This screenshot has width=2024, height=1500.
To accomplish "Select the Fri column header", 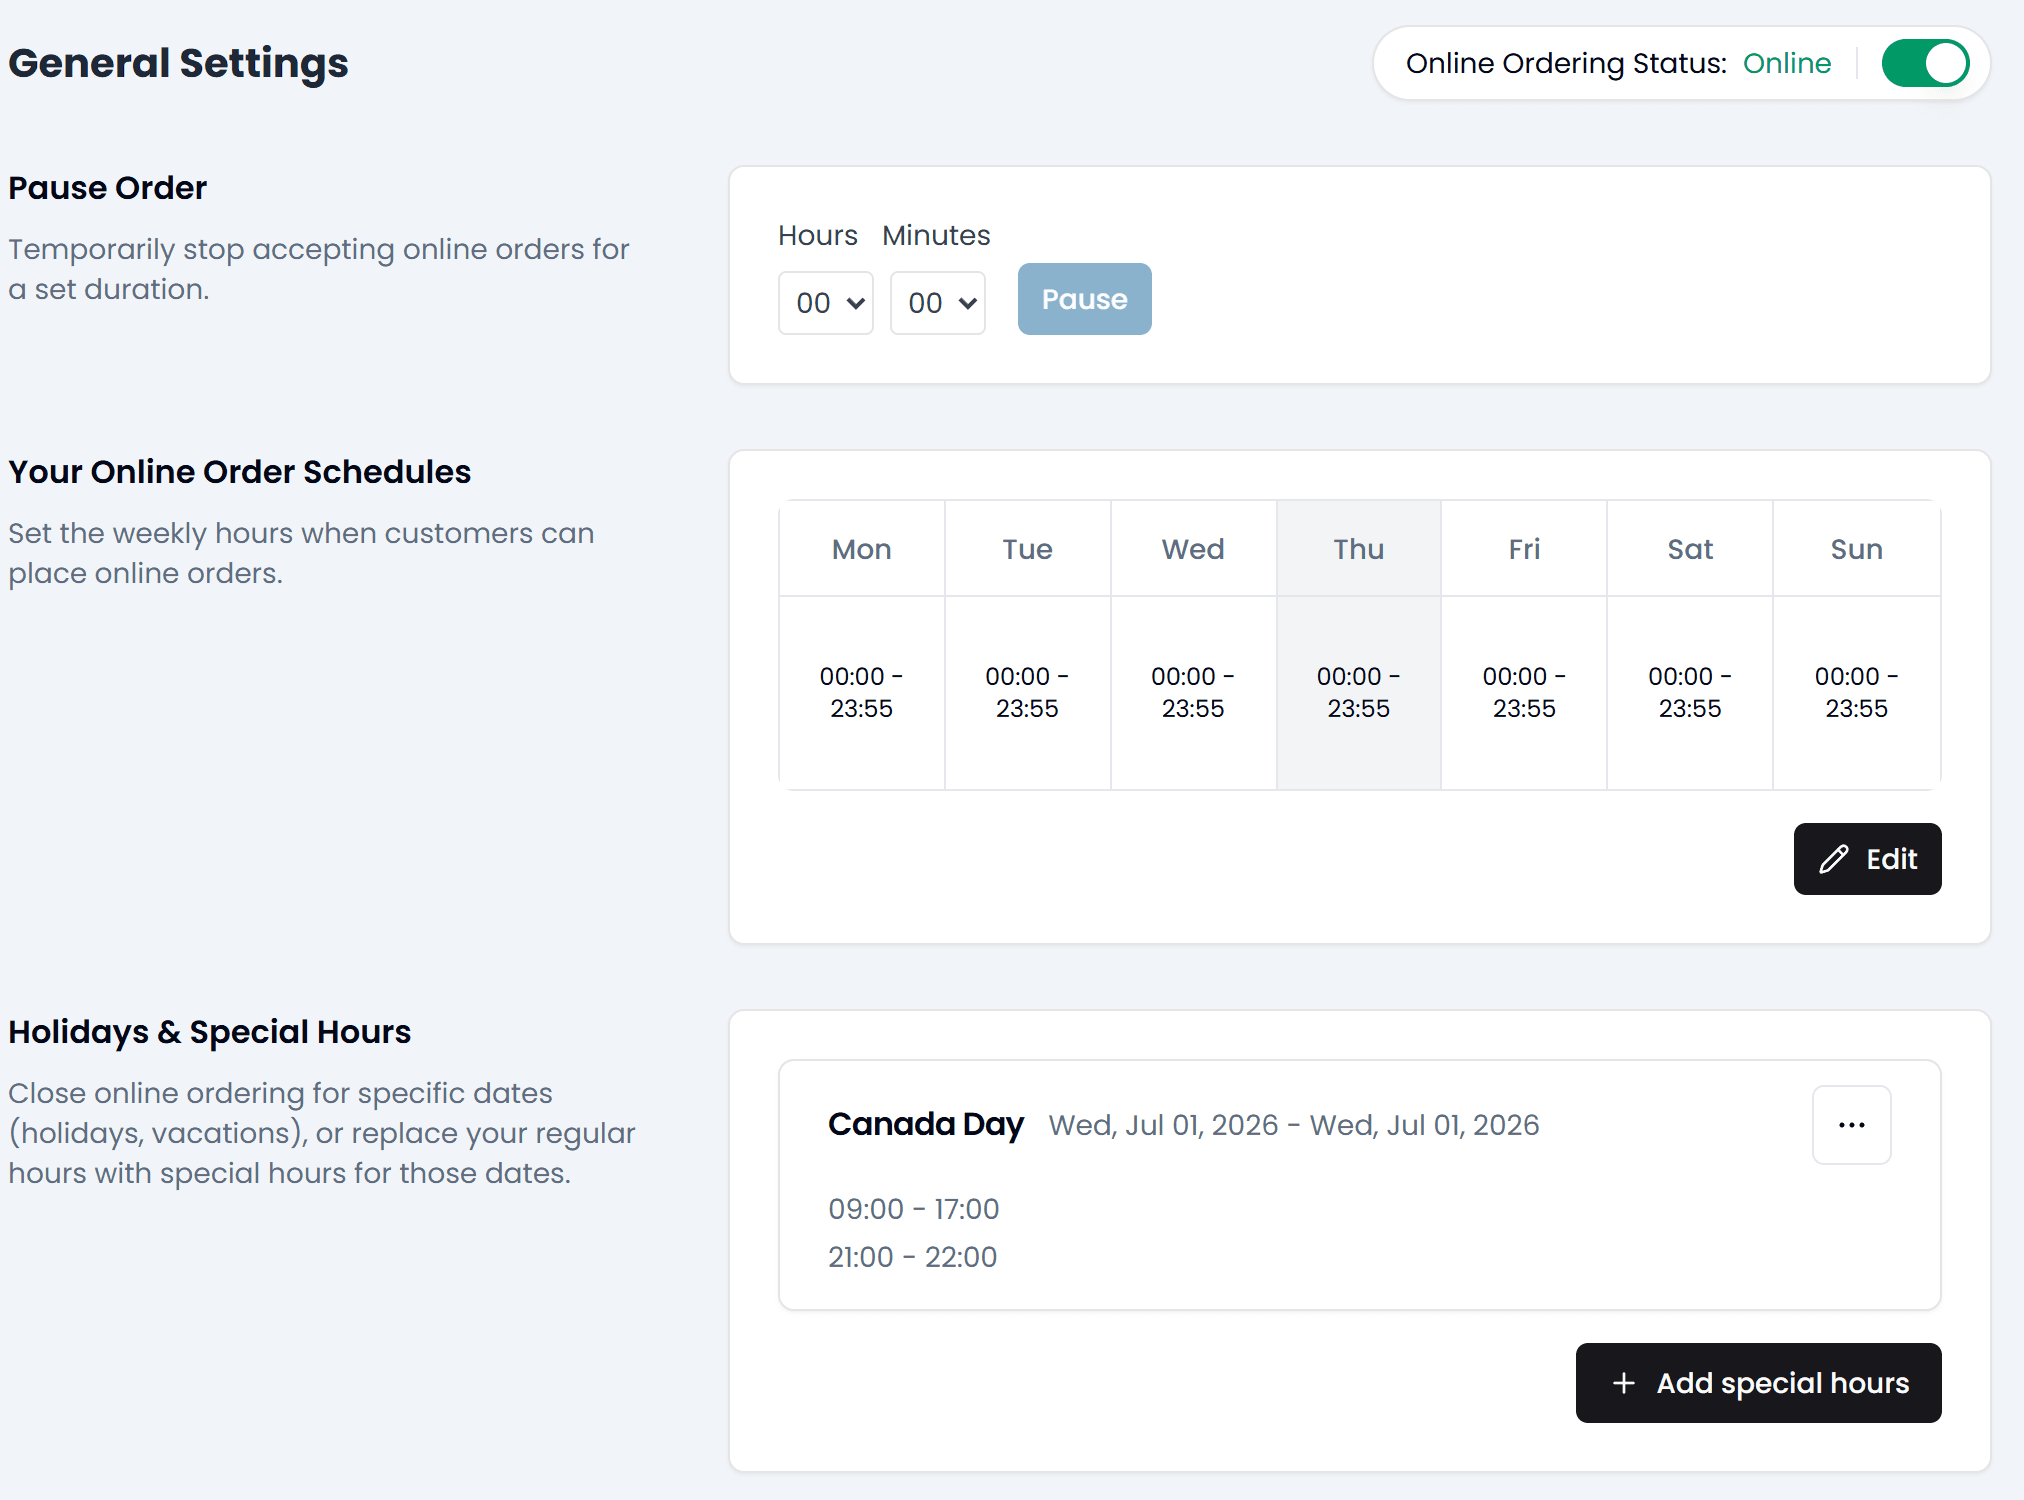I will pyautogui.click(x=1525, y=549).
